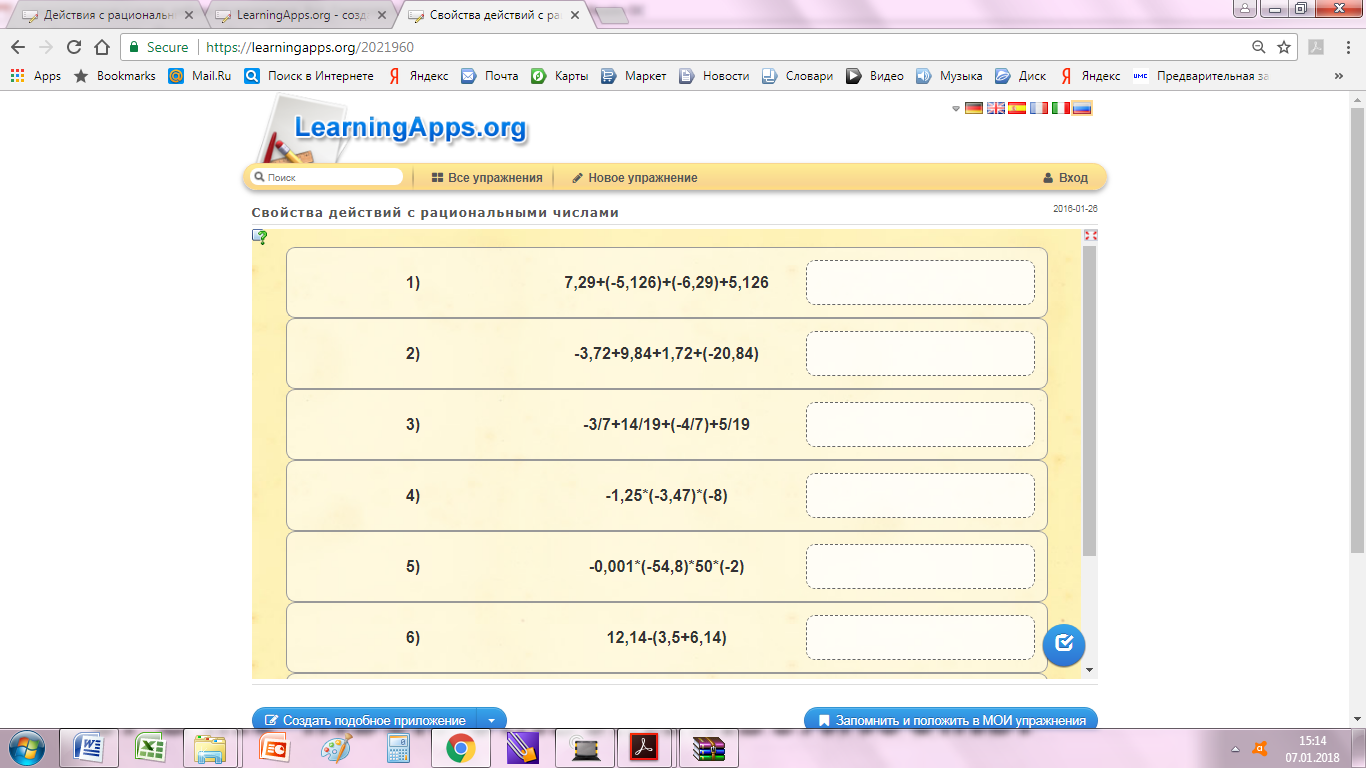Check answers with the blue round button

pyautogui.click(x=1064, y=644)
